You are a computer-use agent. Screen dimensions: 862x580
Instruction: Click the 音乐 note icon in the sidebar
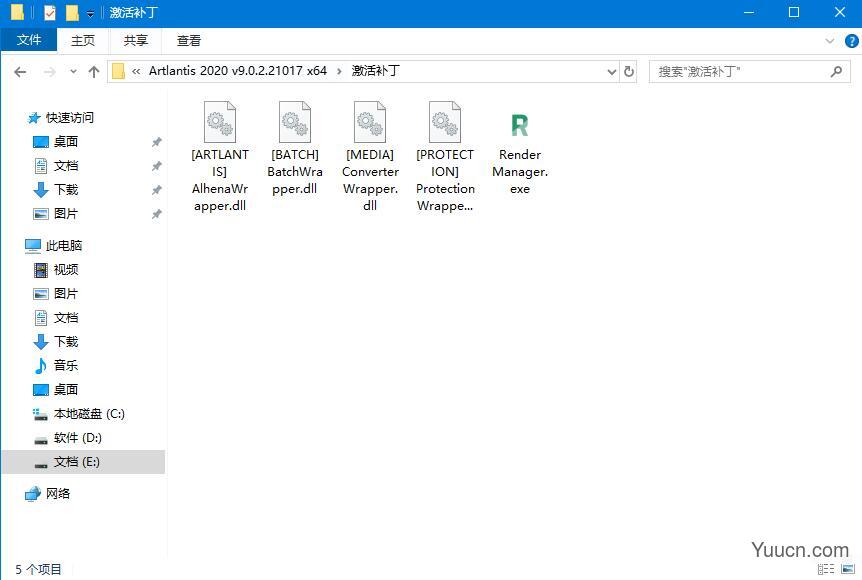tap(41, 366)
